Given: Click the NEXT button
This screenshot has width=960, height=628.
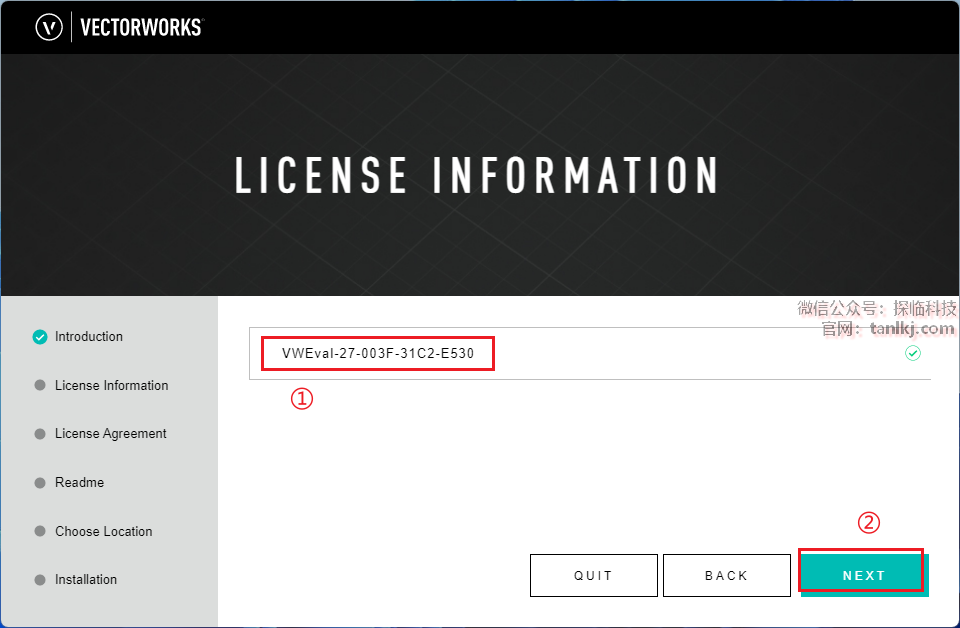Looking at the screenshot, I should point(864,575).
